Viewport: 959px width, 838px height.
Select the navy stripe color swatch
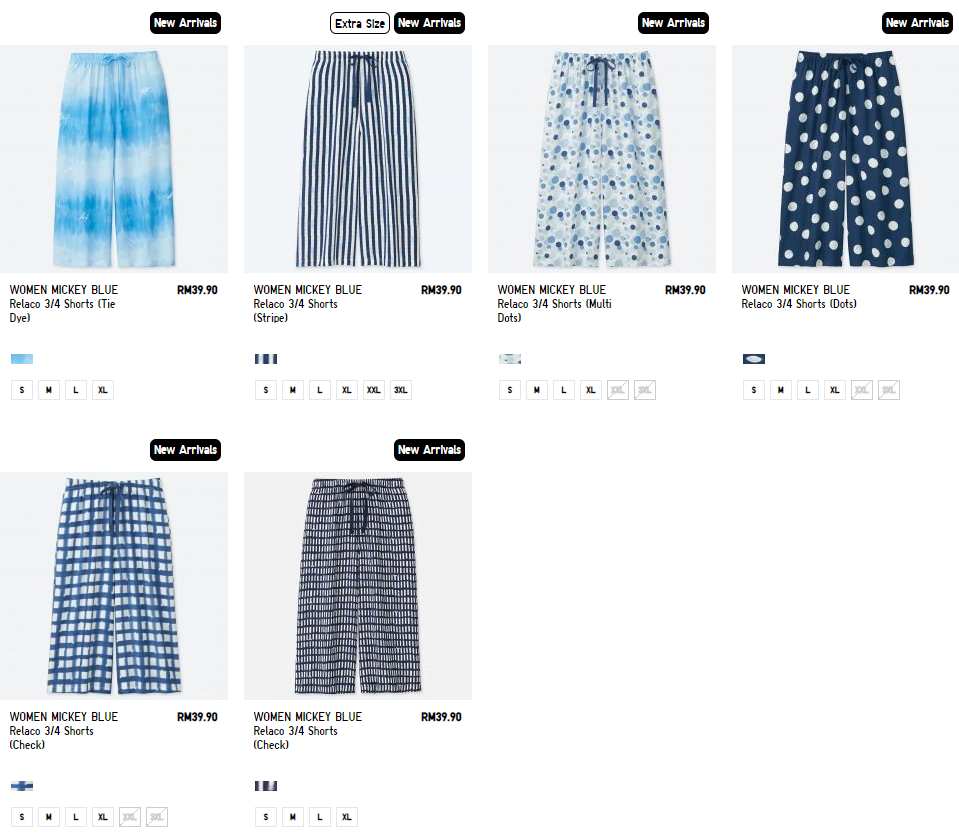point(266,359)
